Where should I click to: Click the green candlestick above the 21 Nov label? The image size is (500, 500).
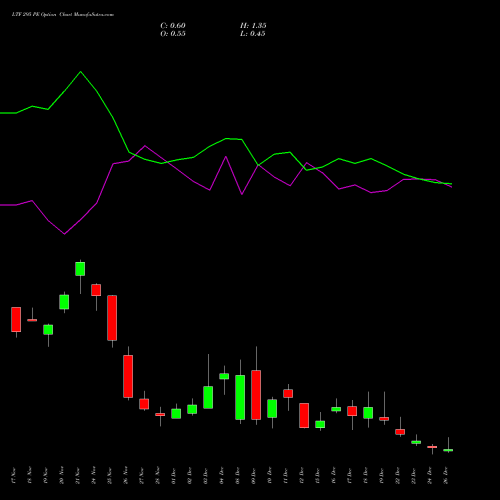point(80,269)
